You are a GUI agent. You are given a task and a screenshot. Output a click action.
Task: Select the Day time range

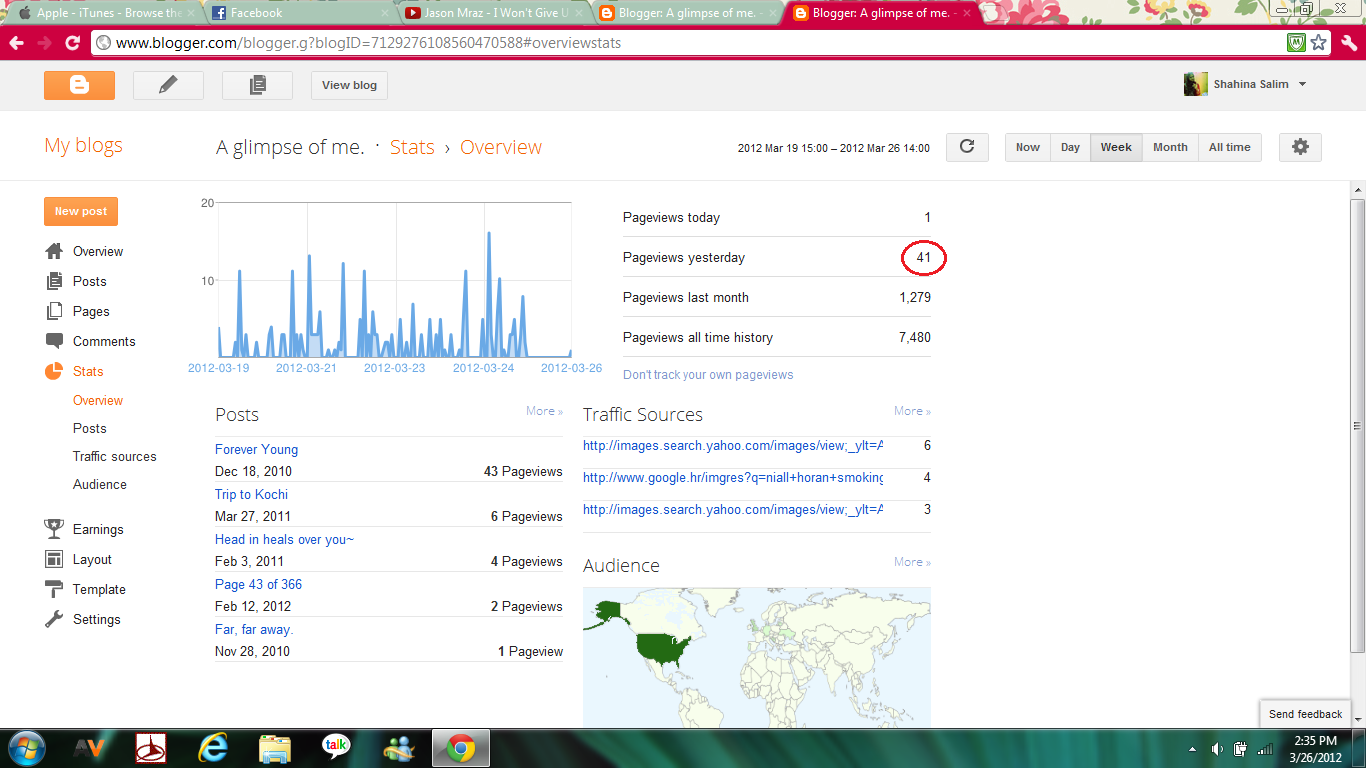click(x=1070, y=147)
